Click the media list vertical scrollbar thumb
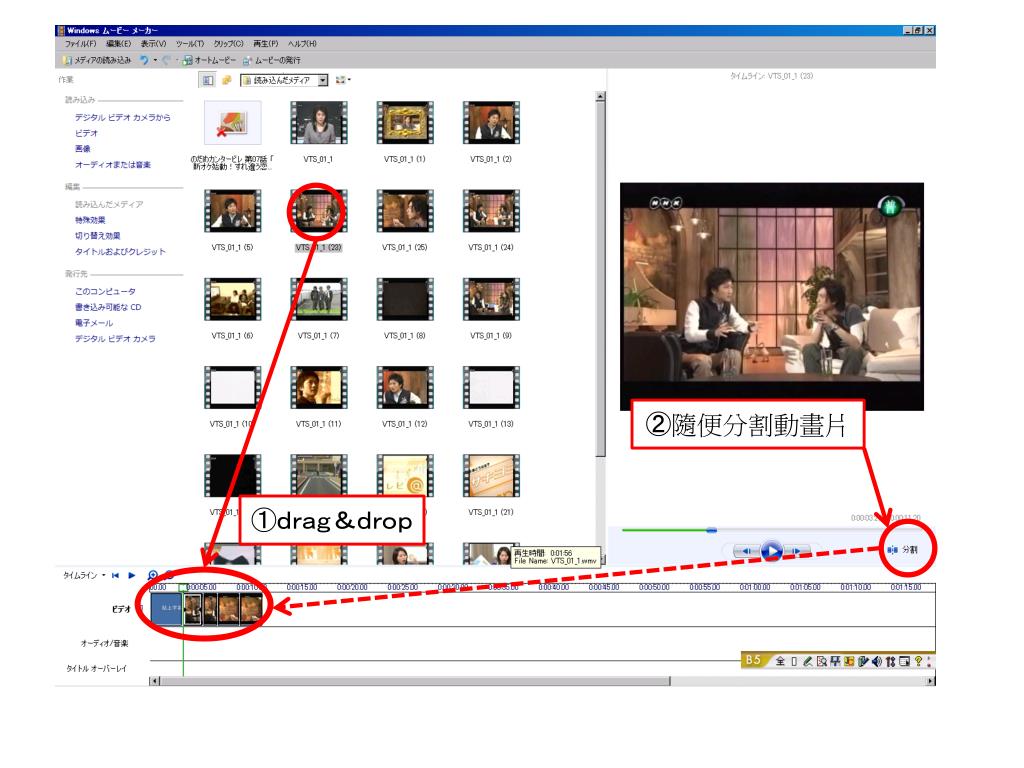Image resolution: width=1024 pixels, height=768 pixels. 600,281
